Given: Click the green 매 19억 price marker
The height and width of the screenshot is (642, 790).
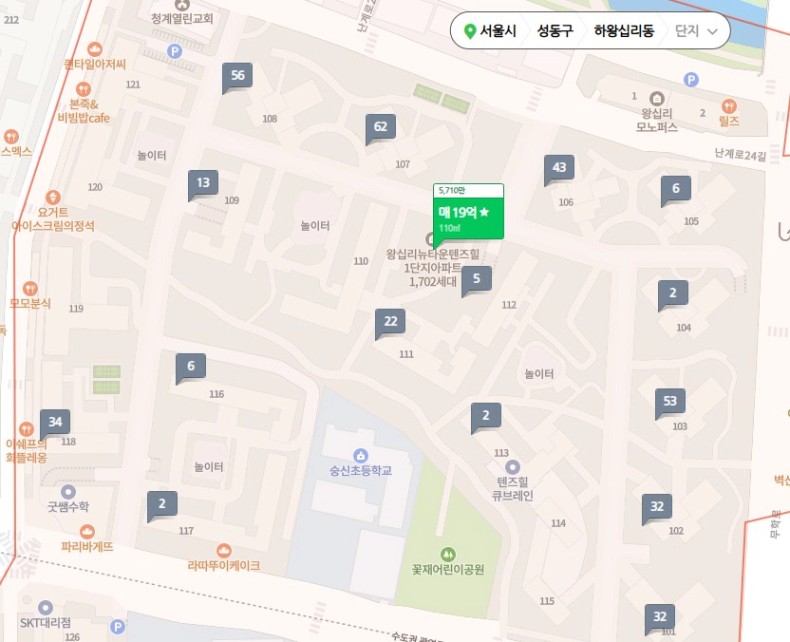Looking at the screenshot, I should pyautogui.click(x=468, y=213).
